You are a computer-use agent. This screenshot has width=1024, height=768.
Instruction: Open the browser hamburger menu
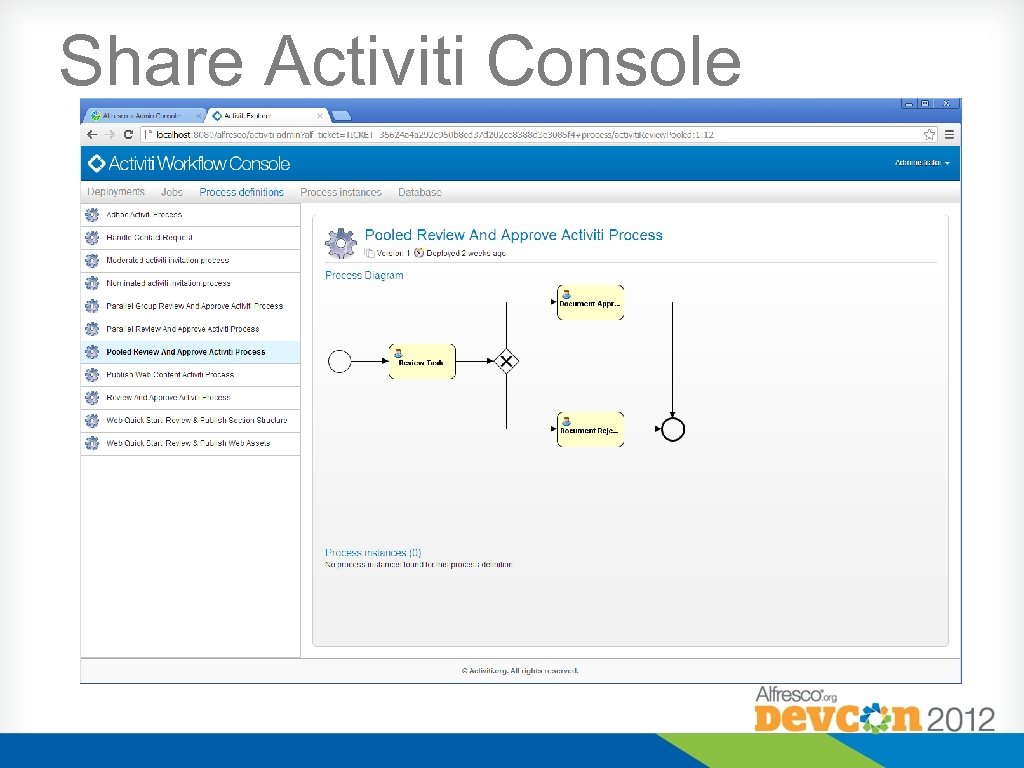tap(950, 135)
